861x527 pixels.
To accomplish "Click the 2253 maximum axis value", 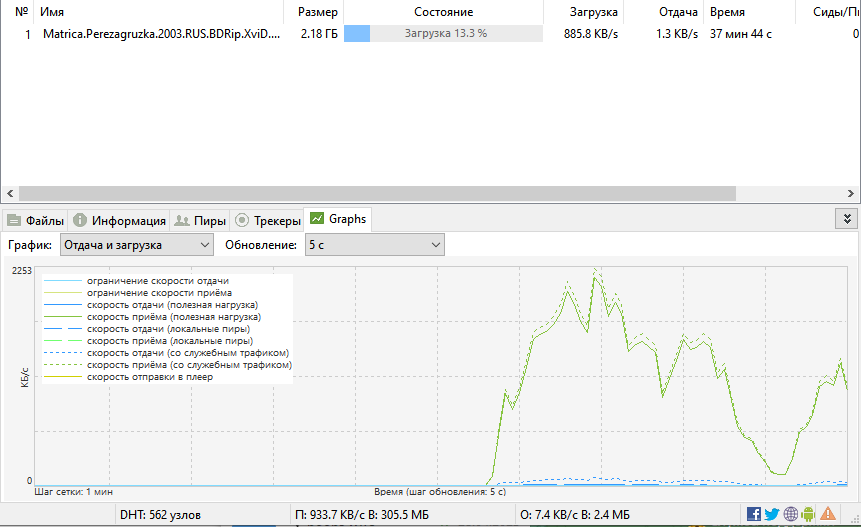I will tap(22, 271).
